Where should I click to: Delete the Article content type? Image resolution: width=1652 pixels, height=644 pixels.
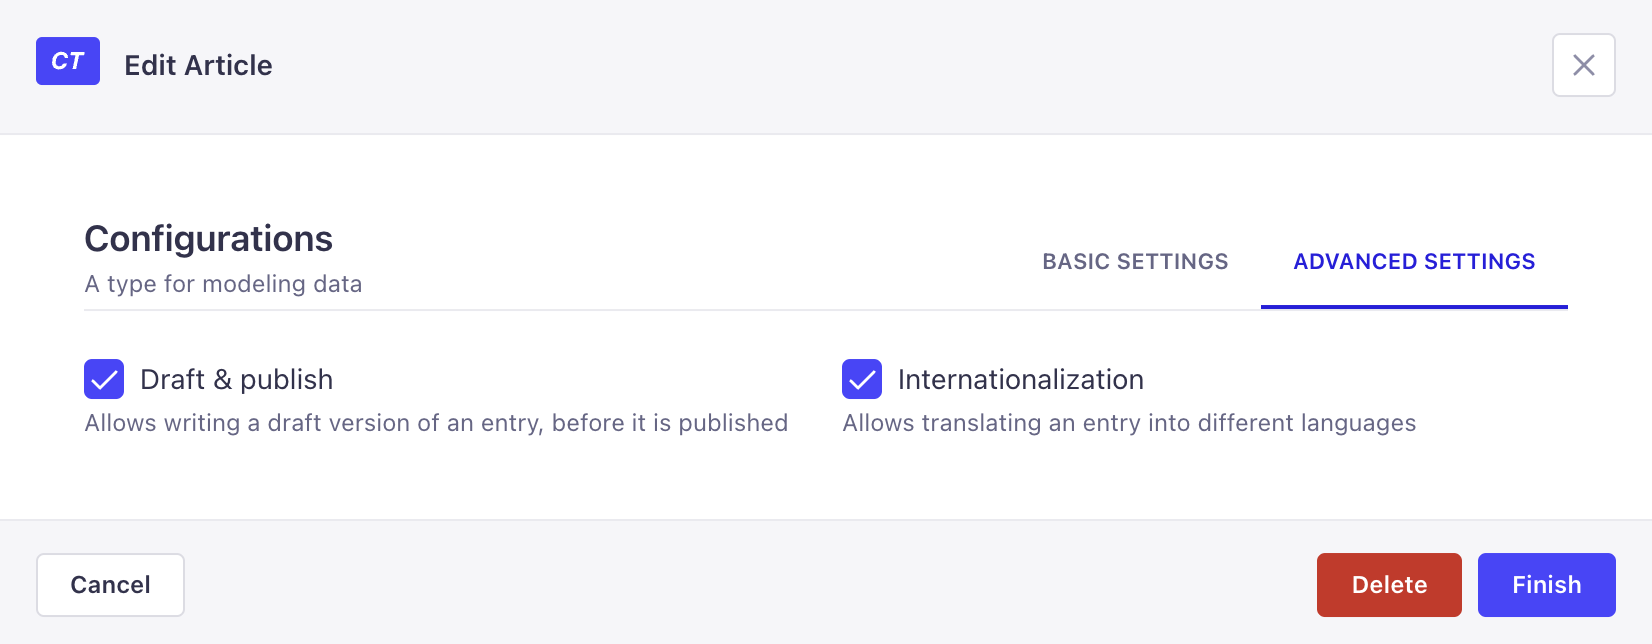1389,584
